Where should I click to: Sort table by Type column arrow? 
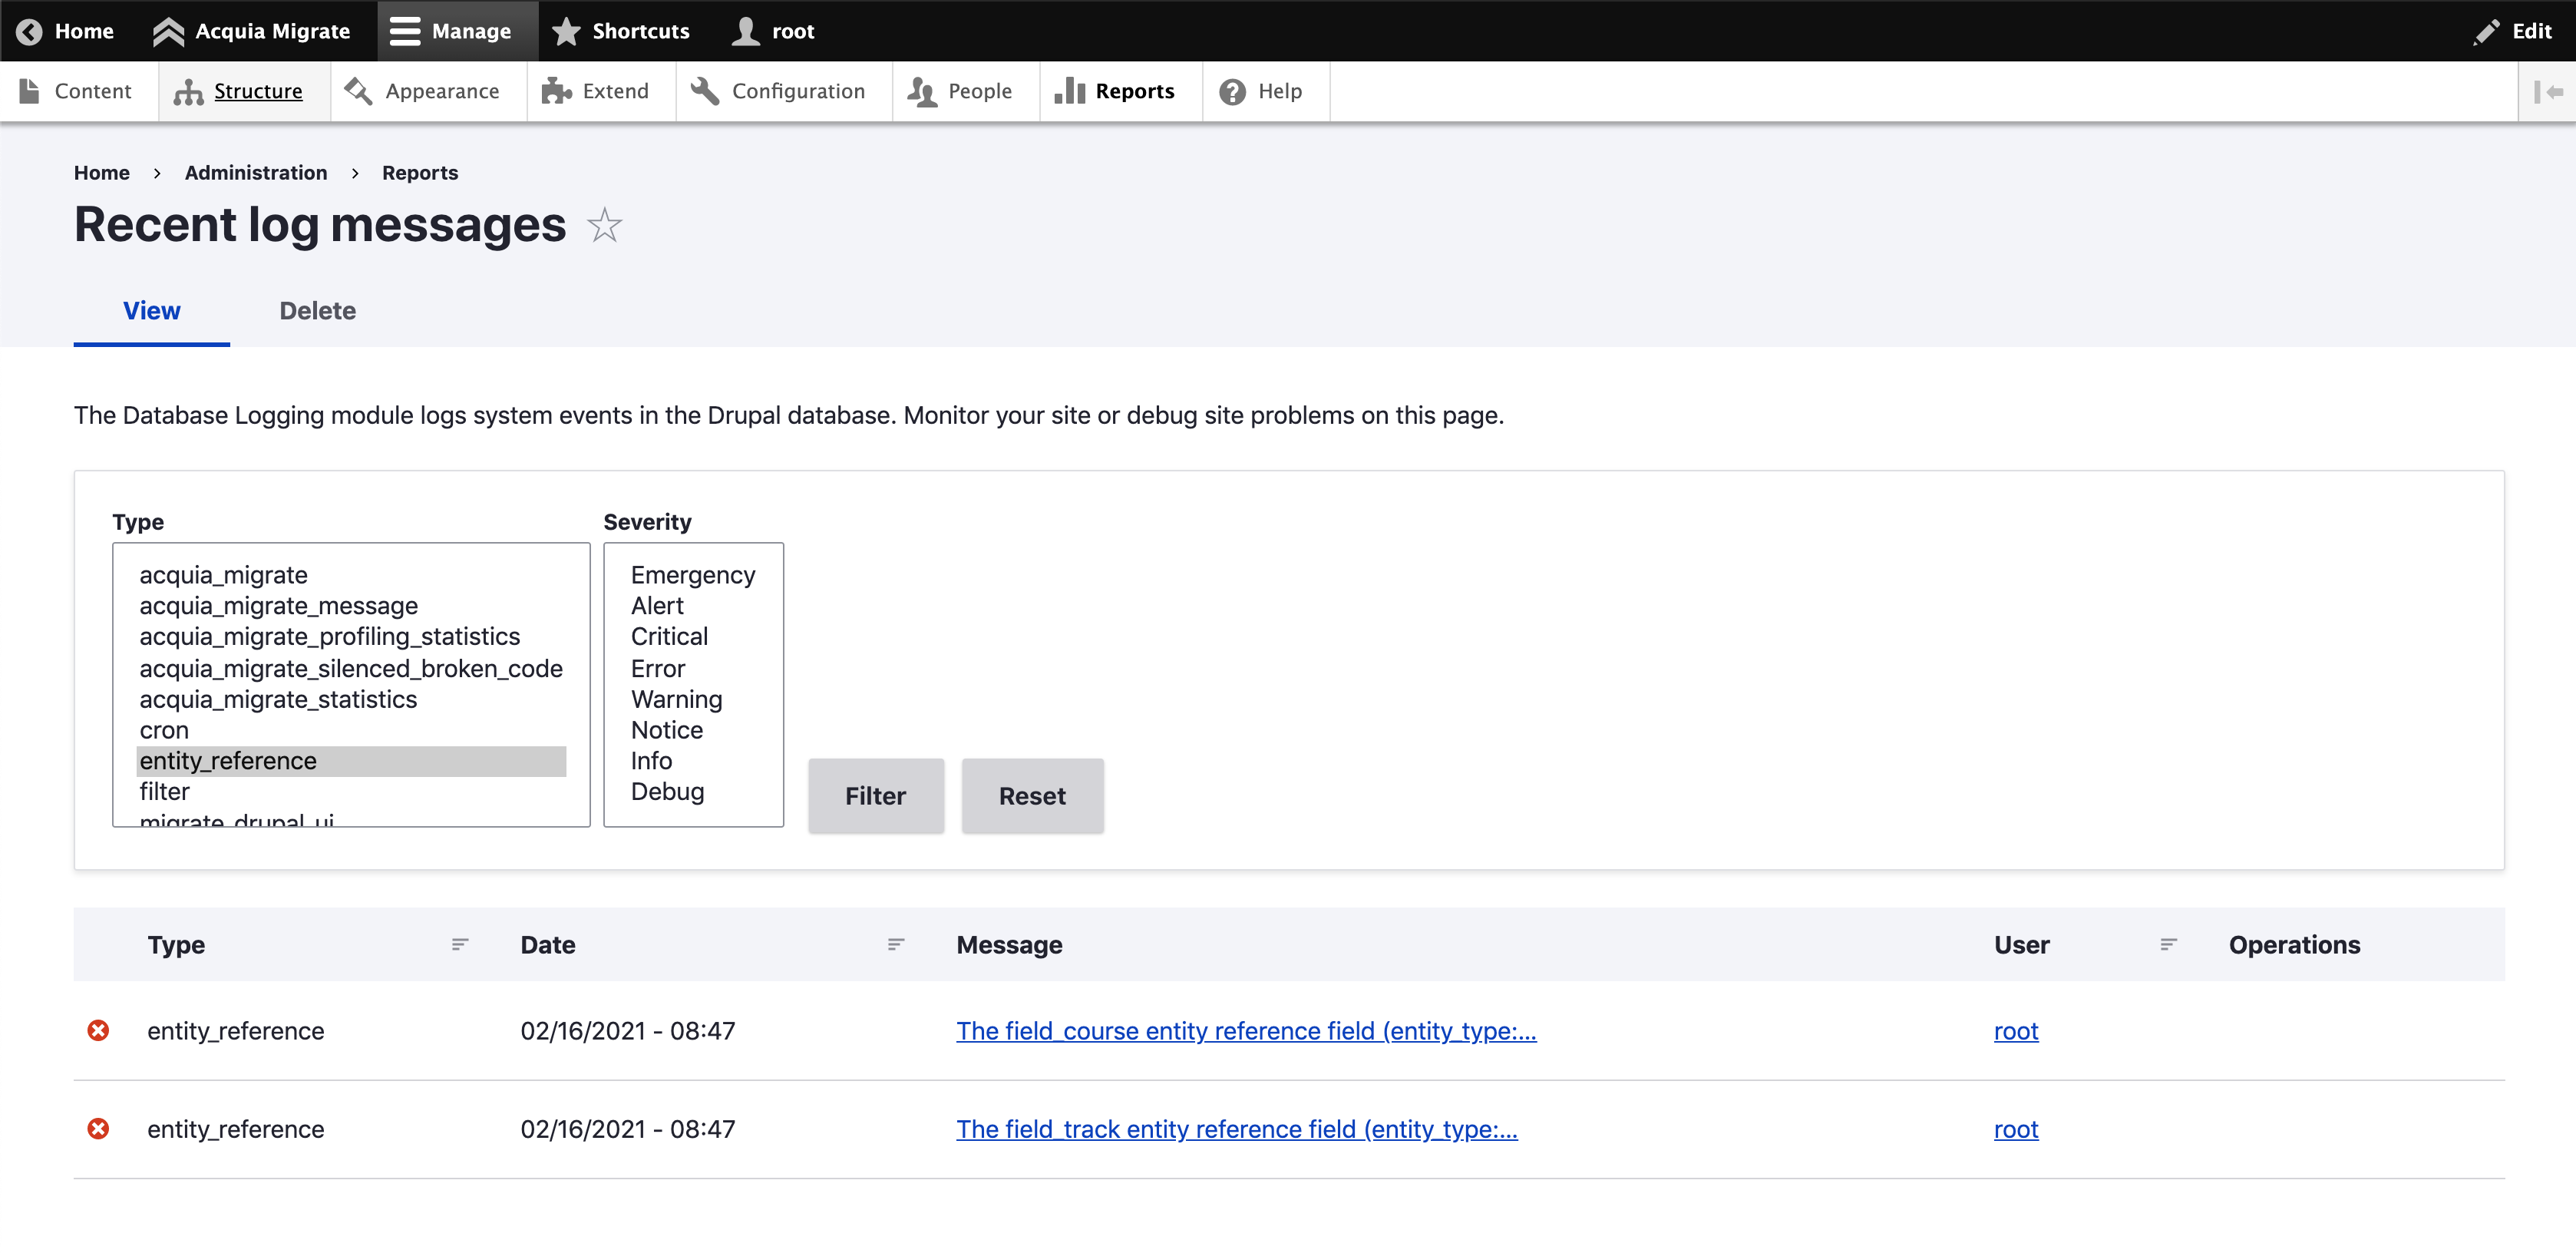[460, 944]
